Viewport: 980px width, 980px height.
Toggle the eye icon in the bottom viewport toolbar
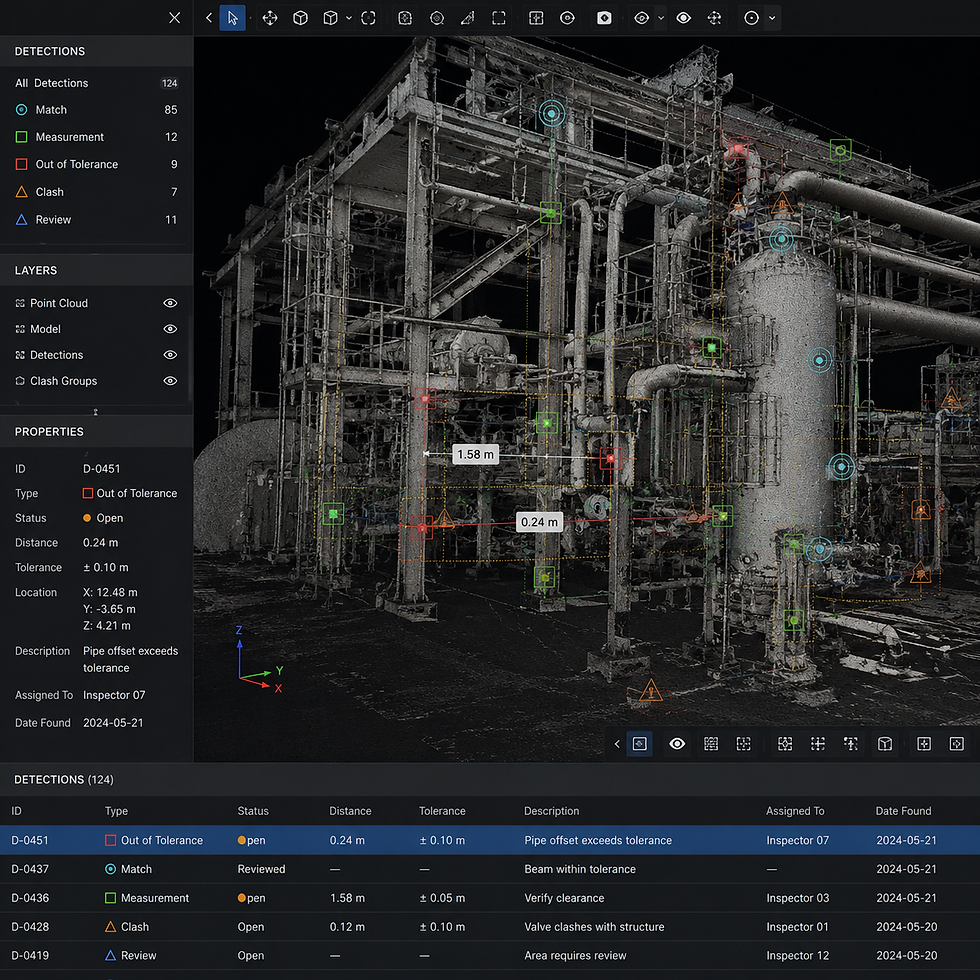pyautogui.click(x=678, y=744)
